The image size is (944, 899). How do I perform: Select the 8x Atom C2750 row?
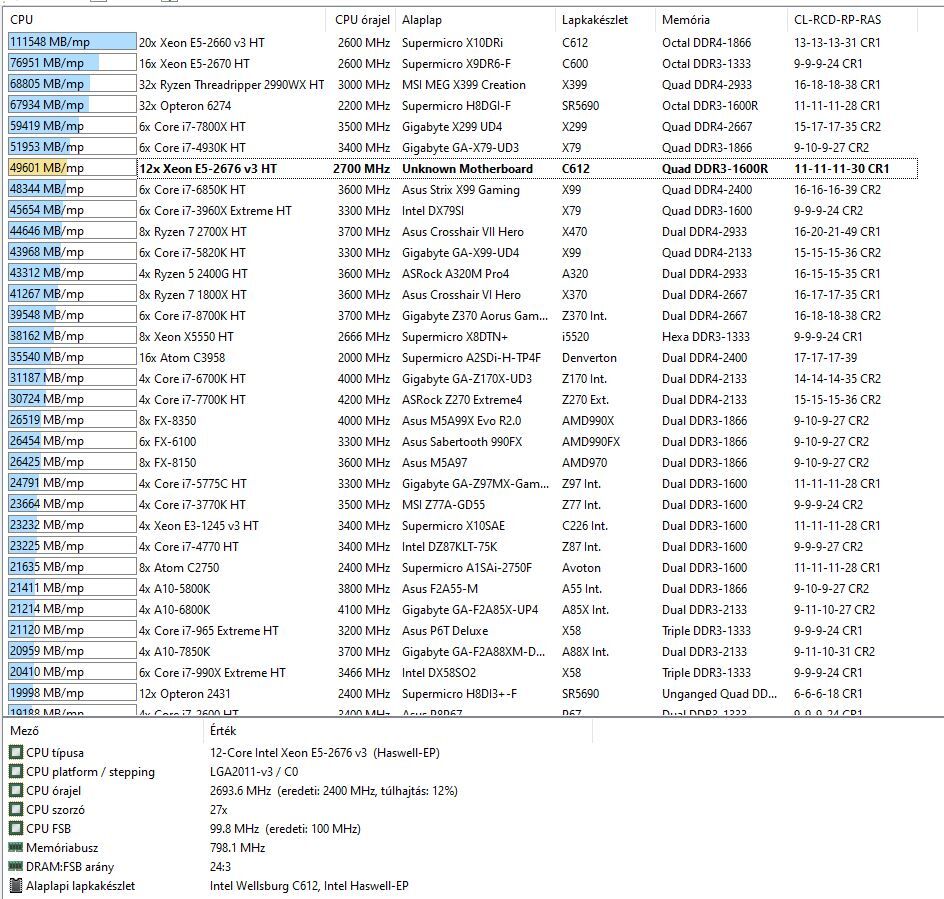[x=462, y=567]
